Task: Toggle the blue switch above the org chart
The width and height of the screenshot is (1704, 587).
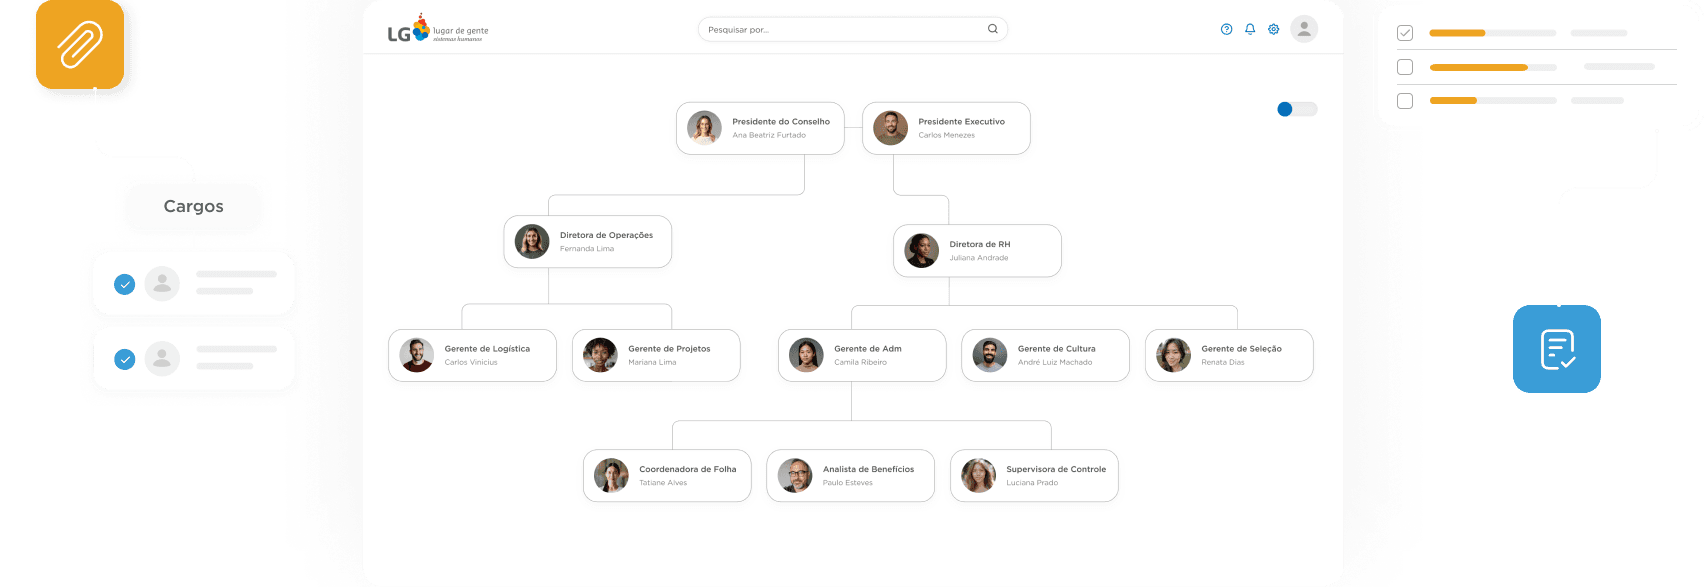Action: tap(1297, 109)
